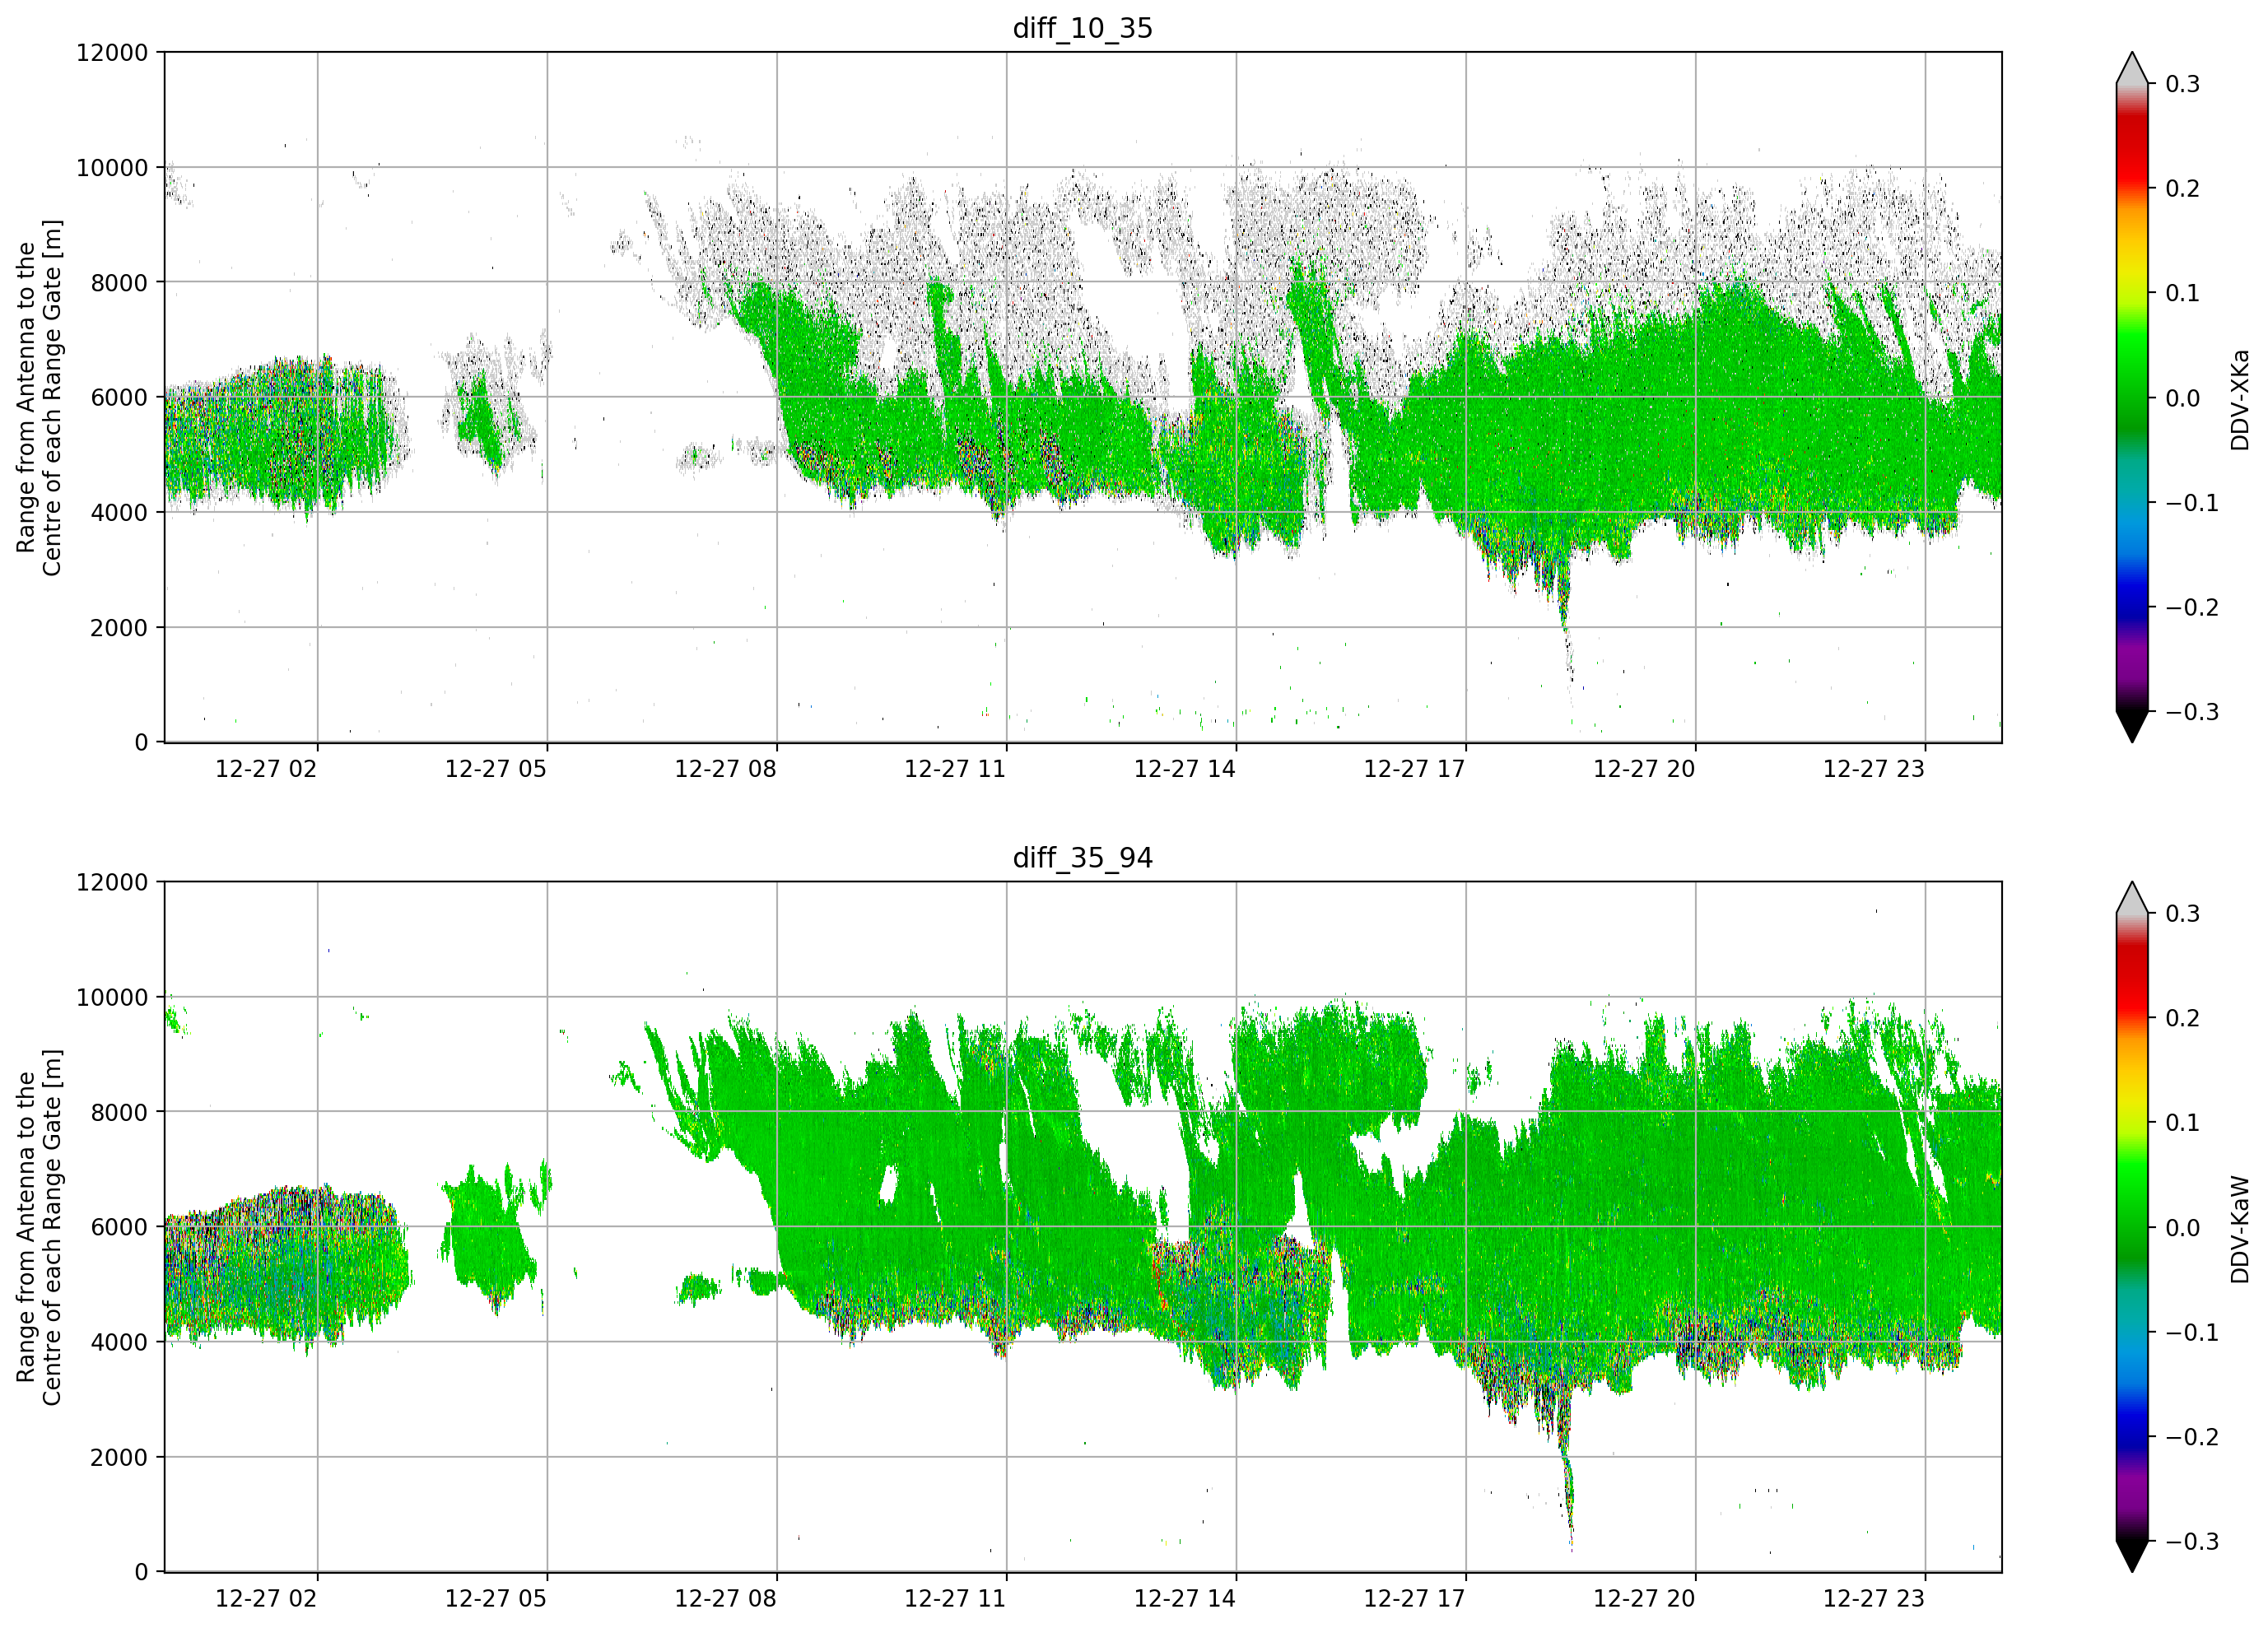Click the diff_35_94 plot title
The width and height of the screenshot is (2268, 1628).
pos(1082,858)
